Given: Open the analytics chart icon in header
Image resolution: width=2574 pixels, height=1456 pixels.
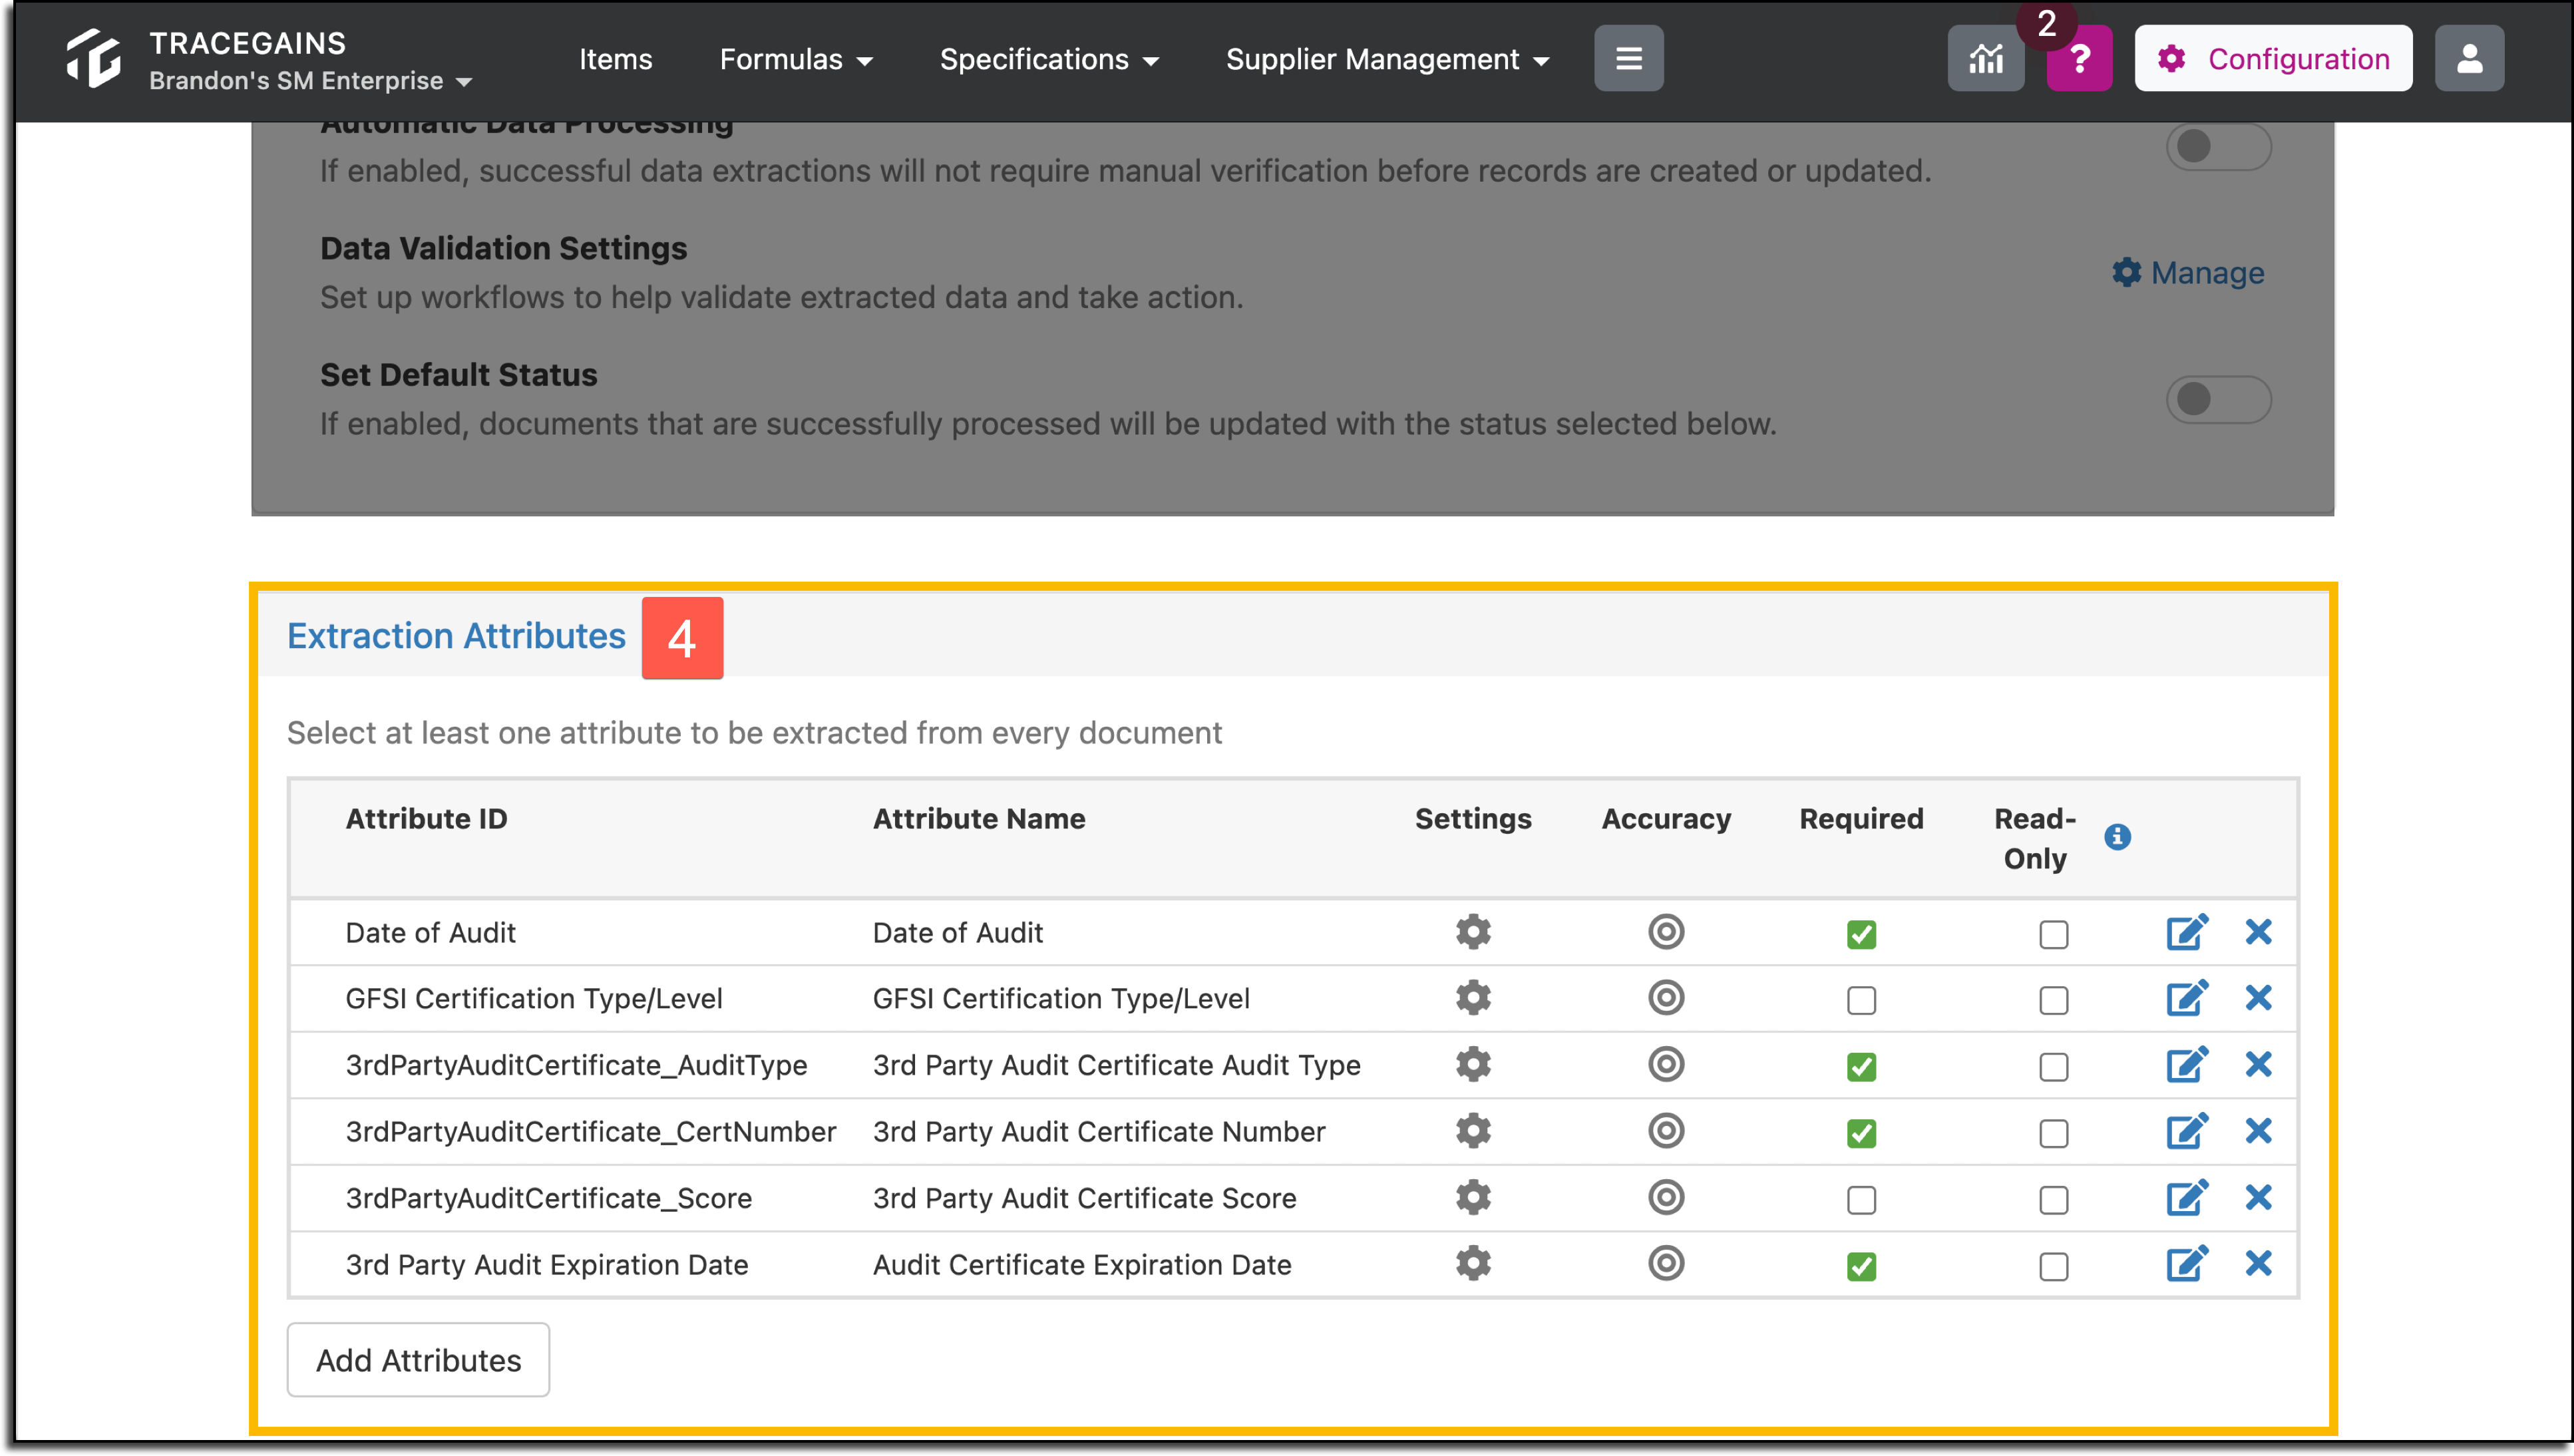Looking at the screenshot, I should [x=1986, y=59].
